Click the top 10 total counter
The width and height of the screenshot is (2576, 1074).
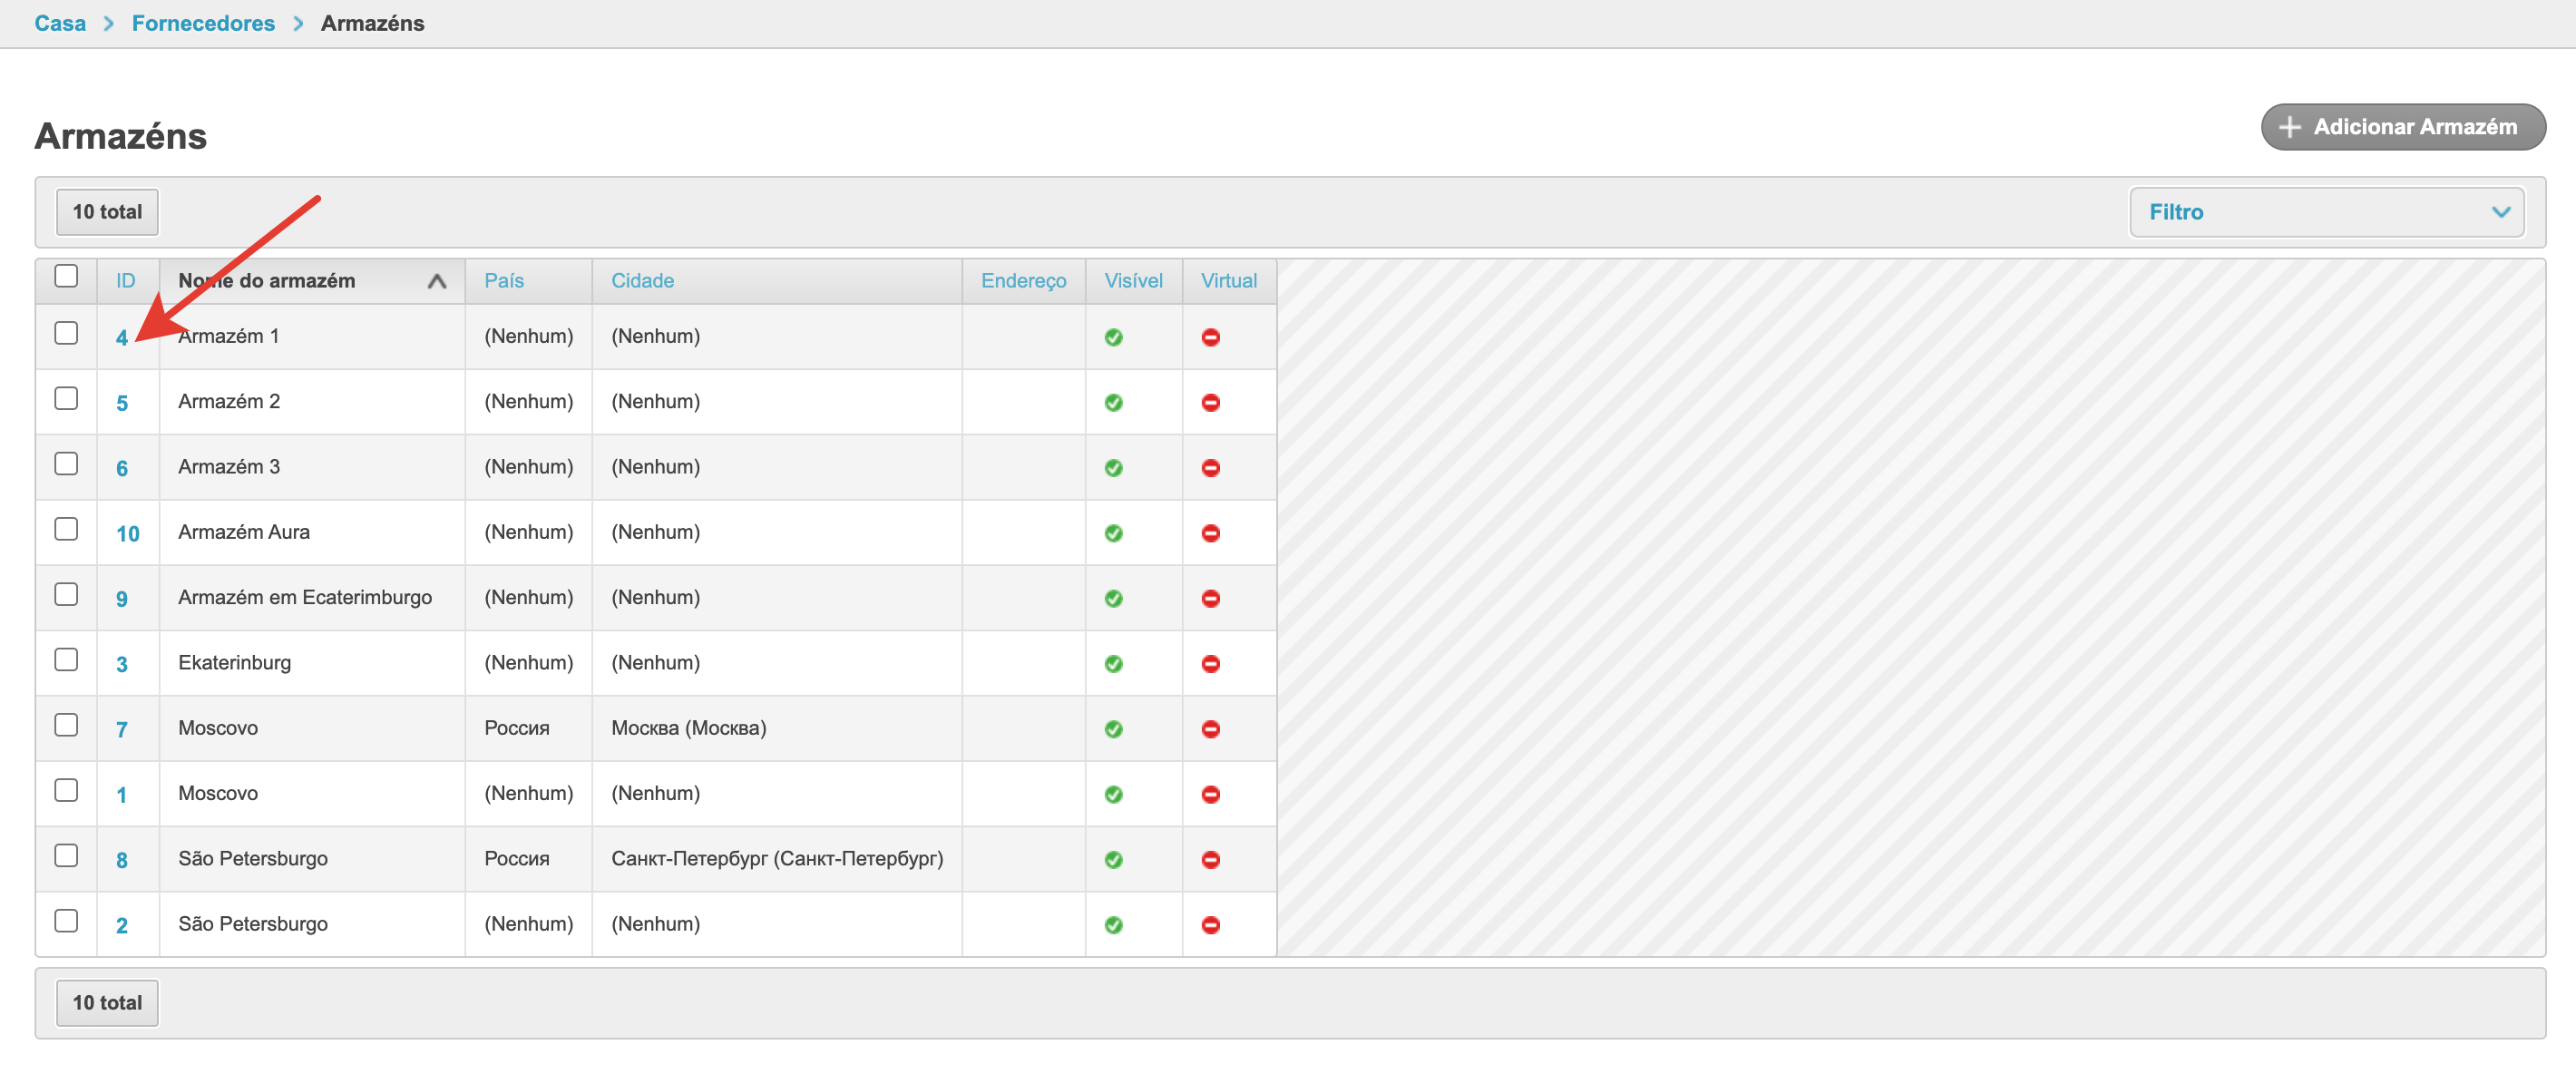tap(107, 212)
